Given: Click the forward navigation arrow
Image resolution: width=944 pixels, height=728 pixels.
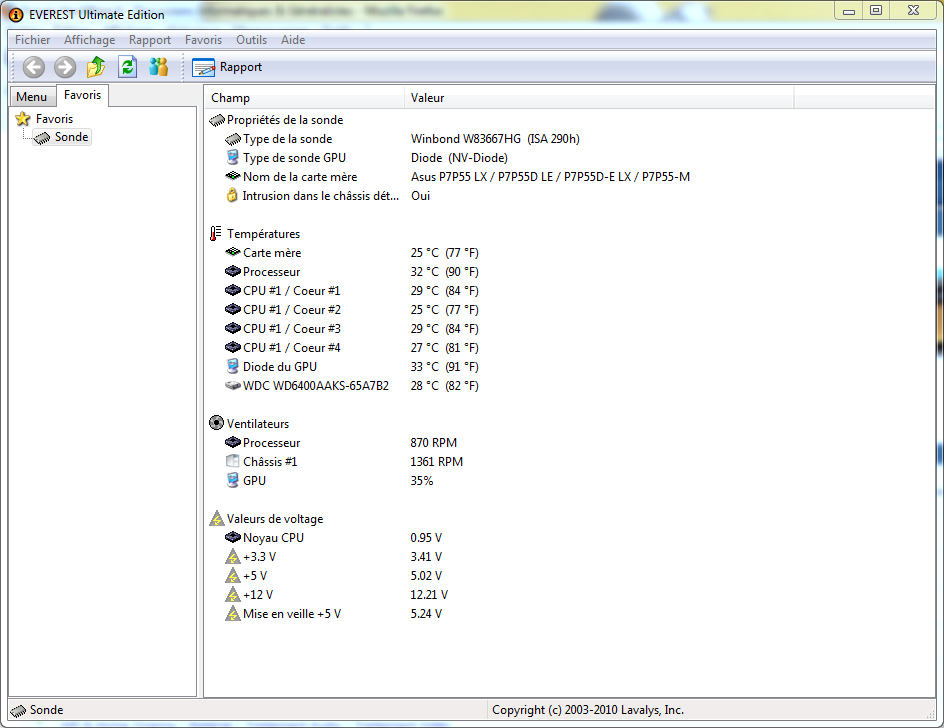Looking at the screenshot, I should (x=64, y=66).
